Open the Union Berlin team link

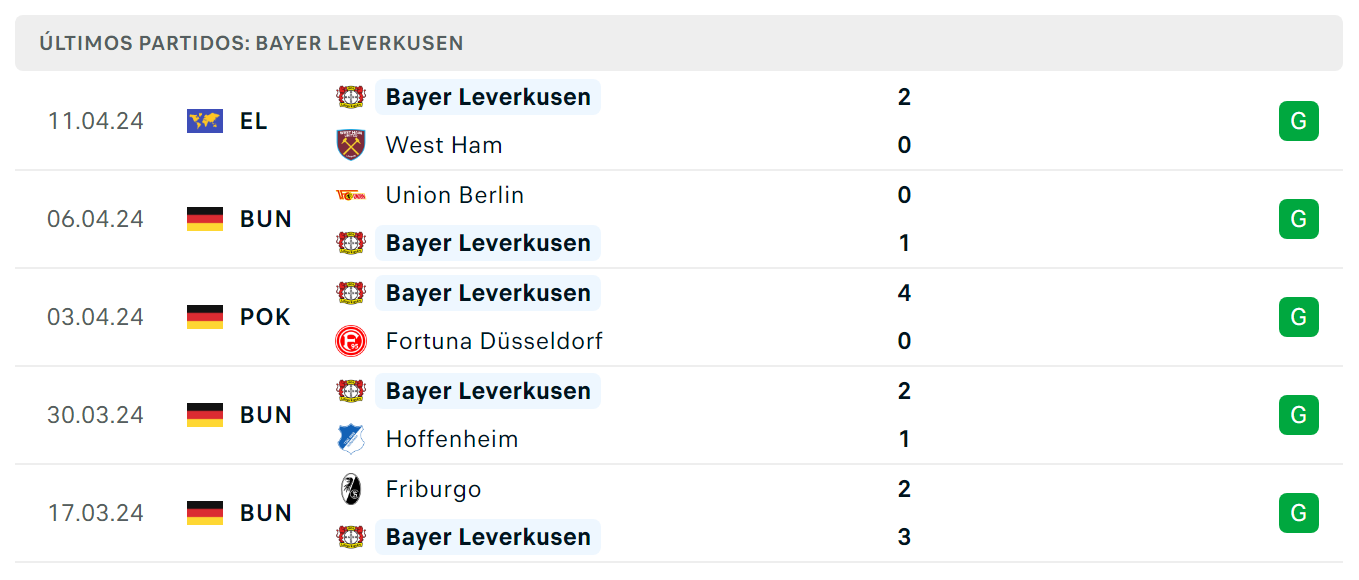(455, 195)
